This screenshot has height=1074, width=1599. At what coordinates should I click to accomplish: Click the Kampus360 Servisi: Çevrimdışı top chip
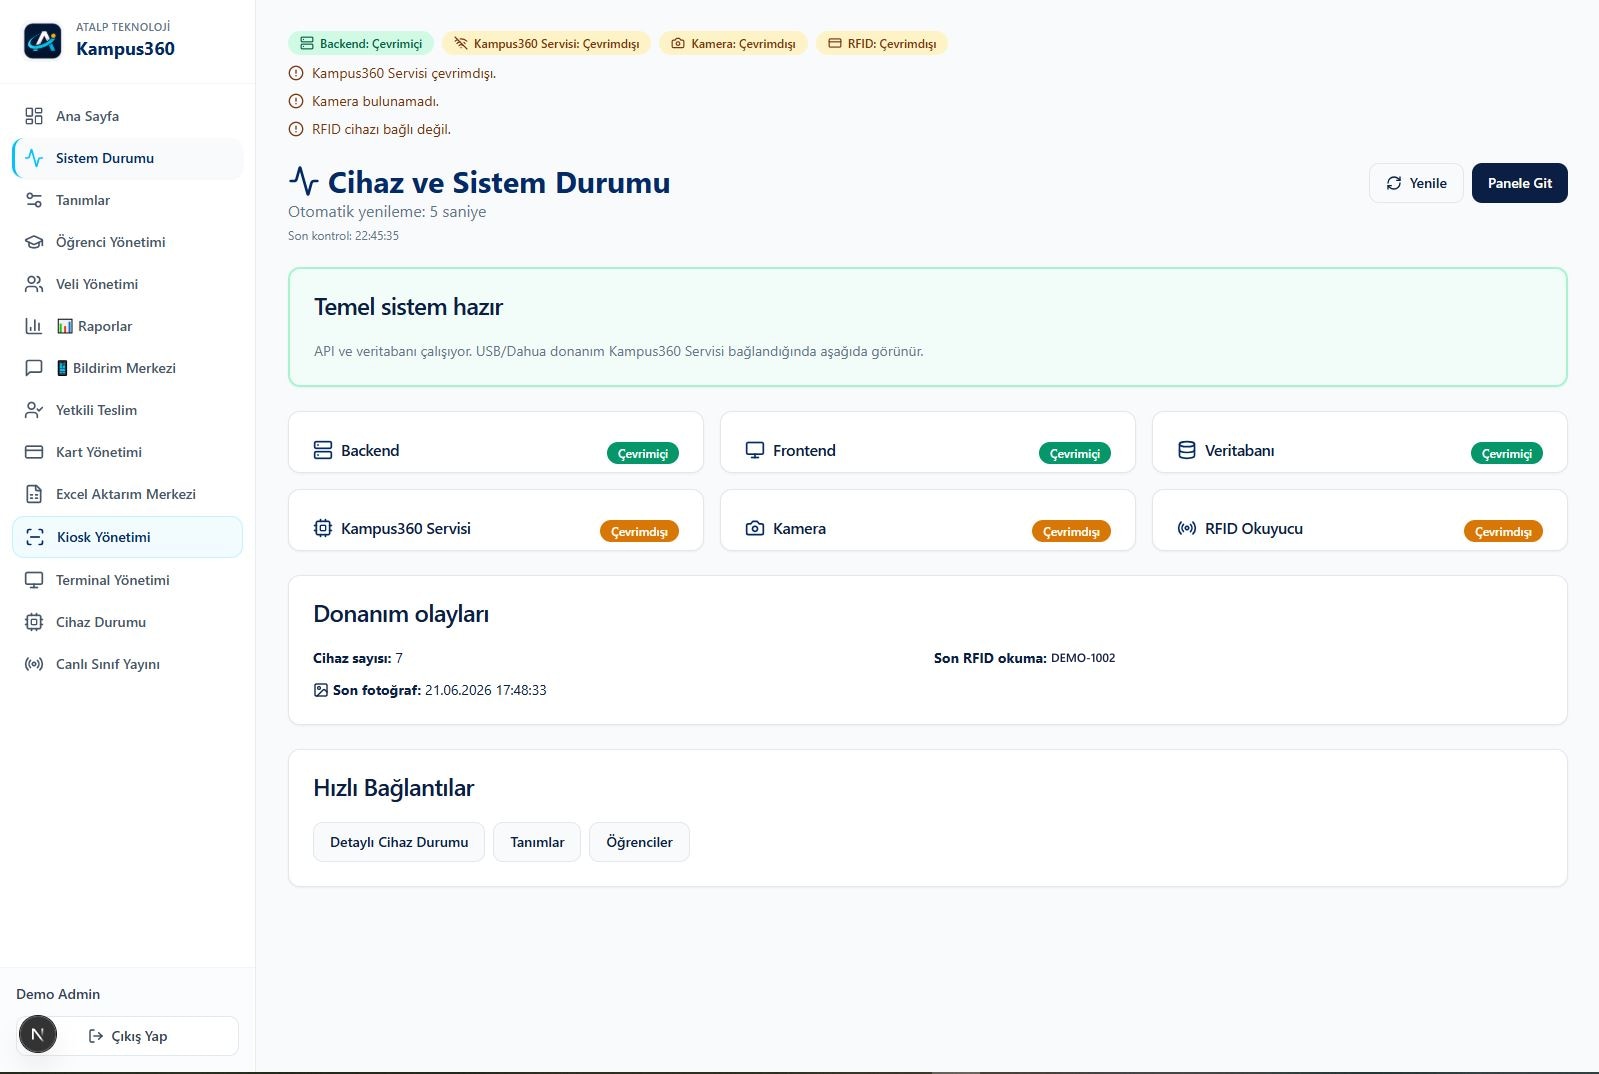click(x=546, y=43)
